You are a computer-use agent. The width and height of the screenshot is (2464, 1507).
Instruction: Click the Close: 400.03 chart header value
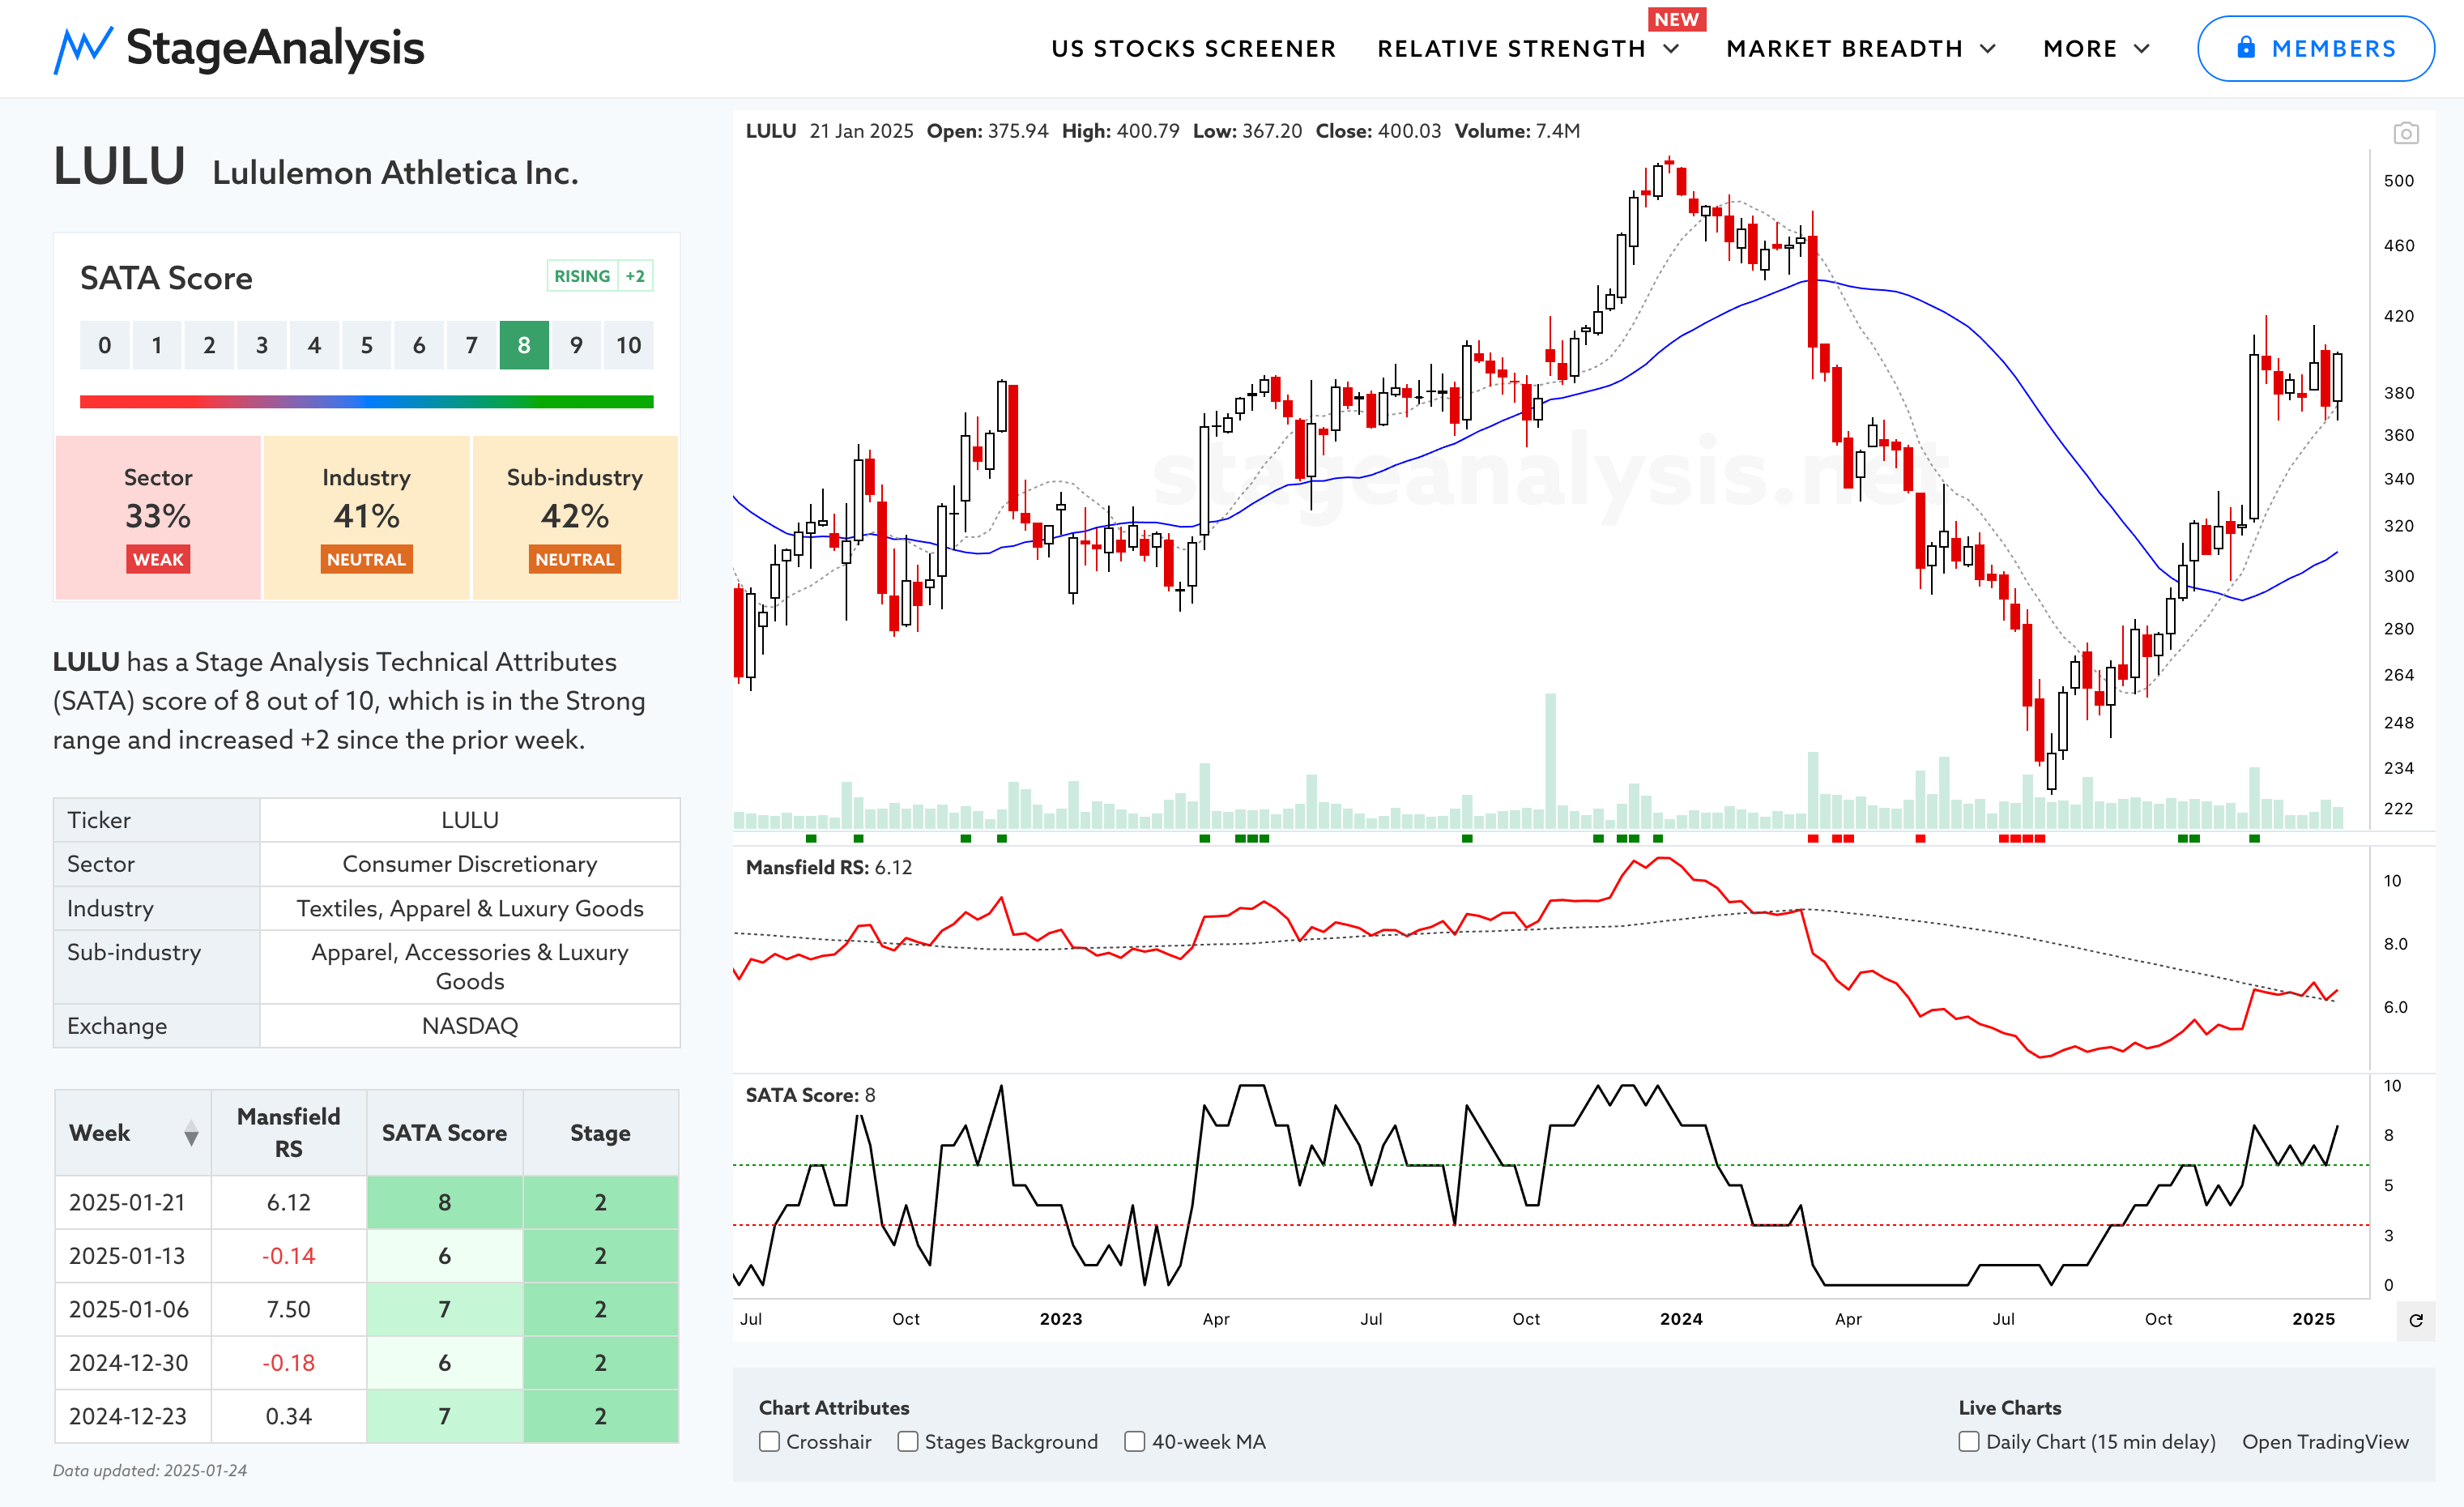[1378, 131]
